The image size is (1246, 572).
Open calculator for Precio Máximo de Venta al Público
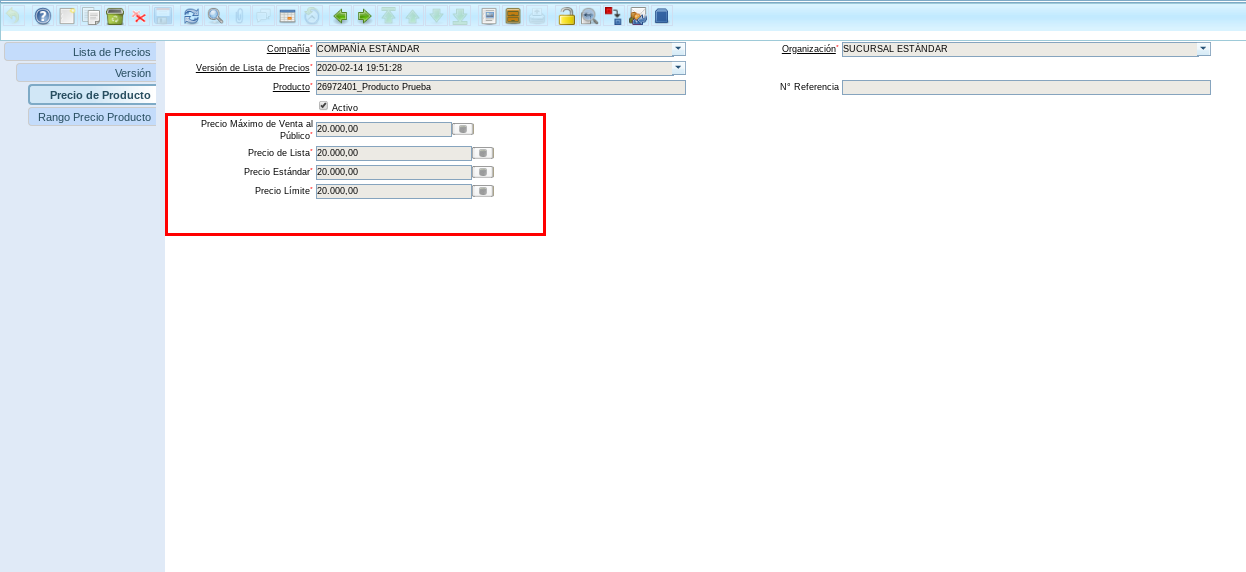463,129
